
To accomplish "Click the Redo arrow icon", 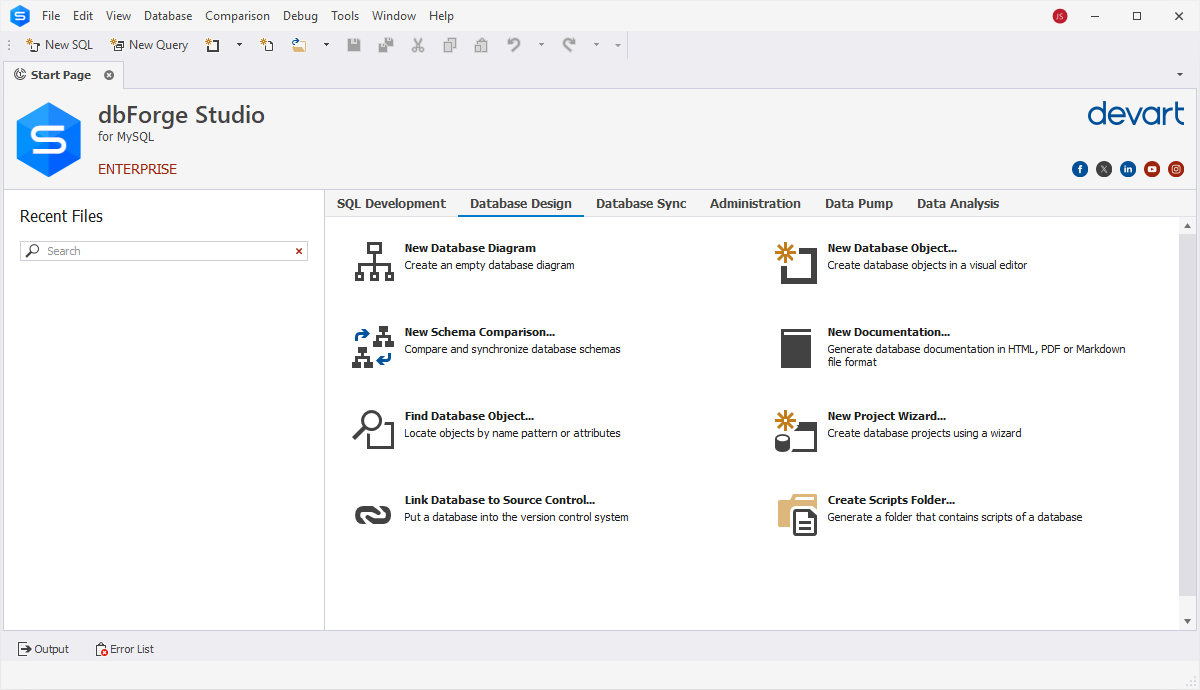I will 569,45.
